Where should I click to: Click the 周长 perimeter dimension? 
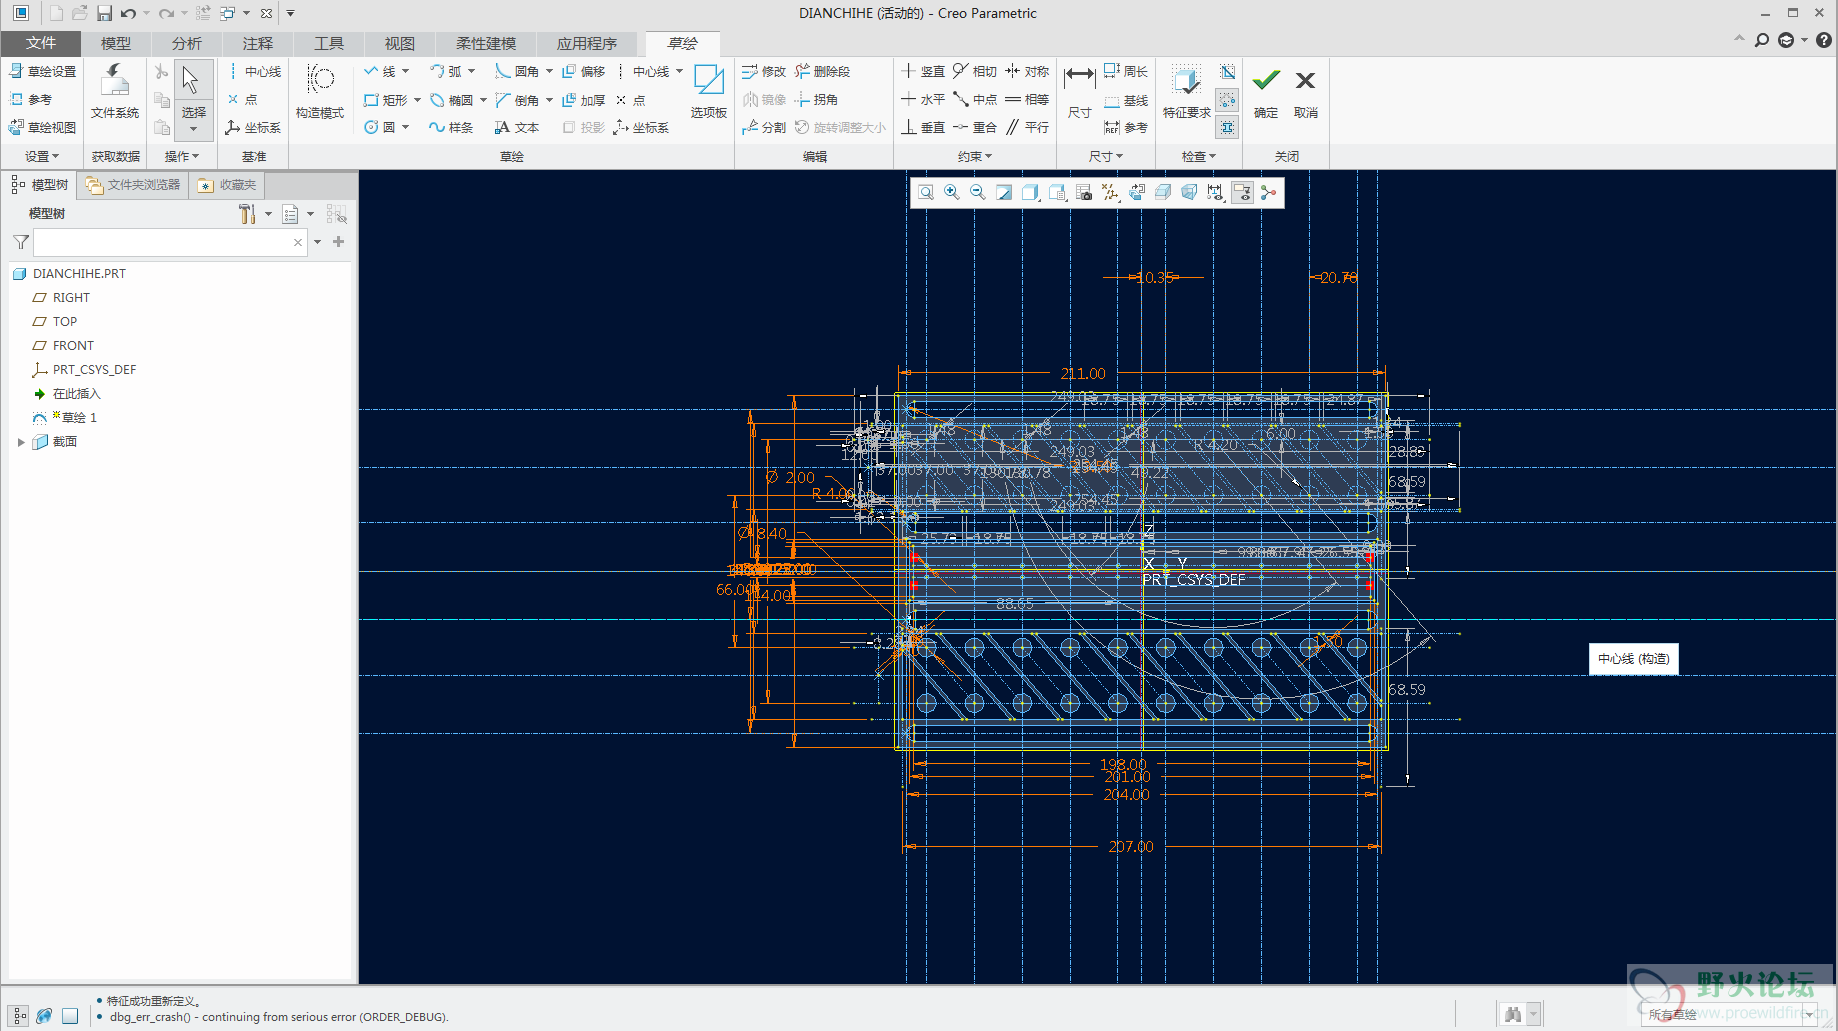click(x=1126, y=72)
